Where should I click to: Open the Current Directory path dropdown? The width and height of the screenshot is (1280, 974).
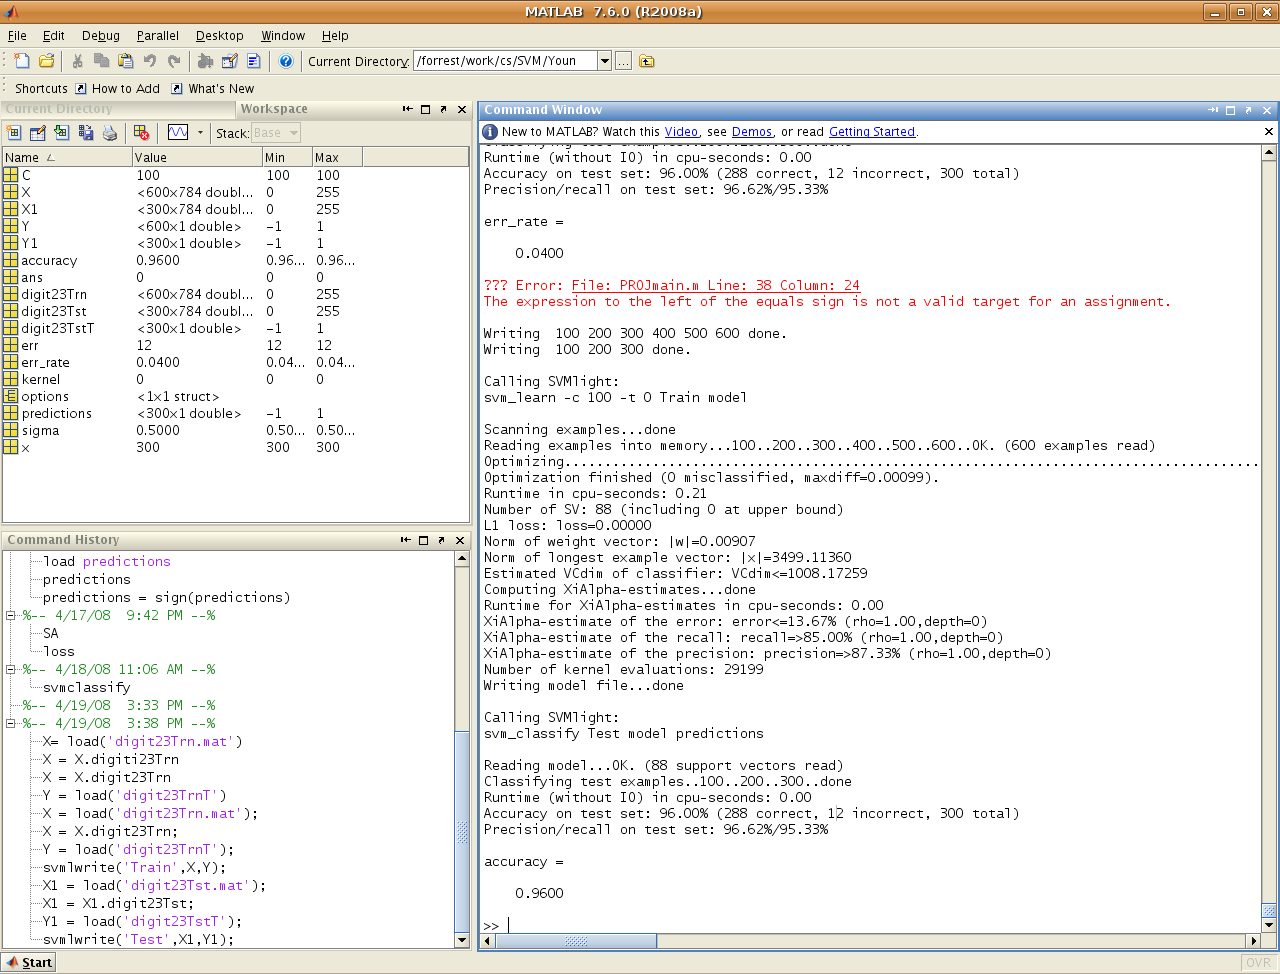(x=604, y=61)
